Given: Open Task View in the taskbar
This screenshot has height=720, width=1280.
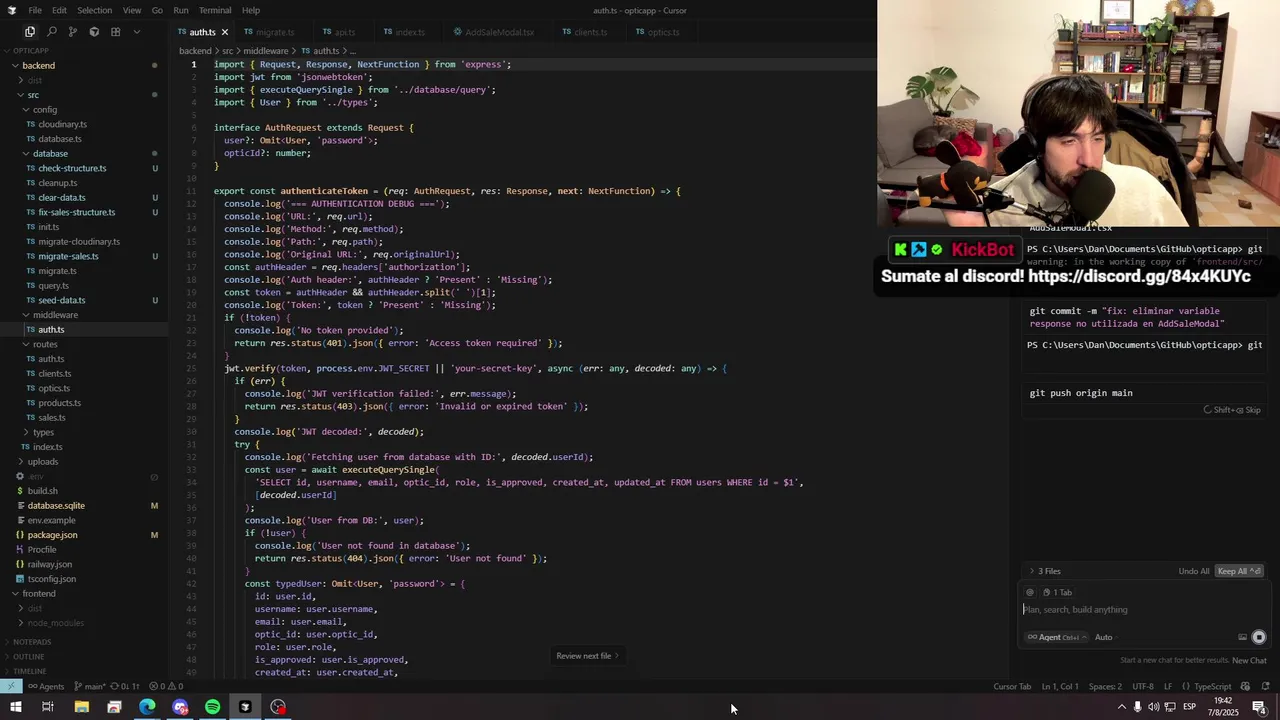Looking at the screenshot, I should tap(47, 707).
